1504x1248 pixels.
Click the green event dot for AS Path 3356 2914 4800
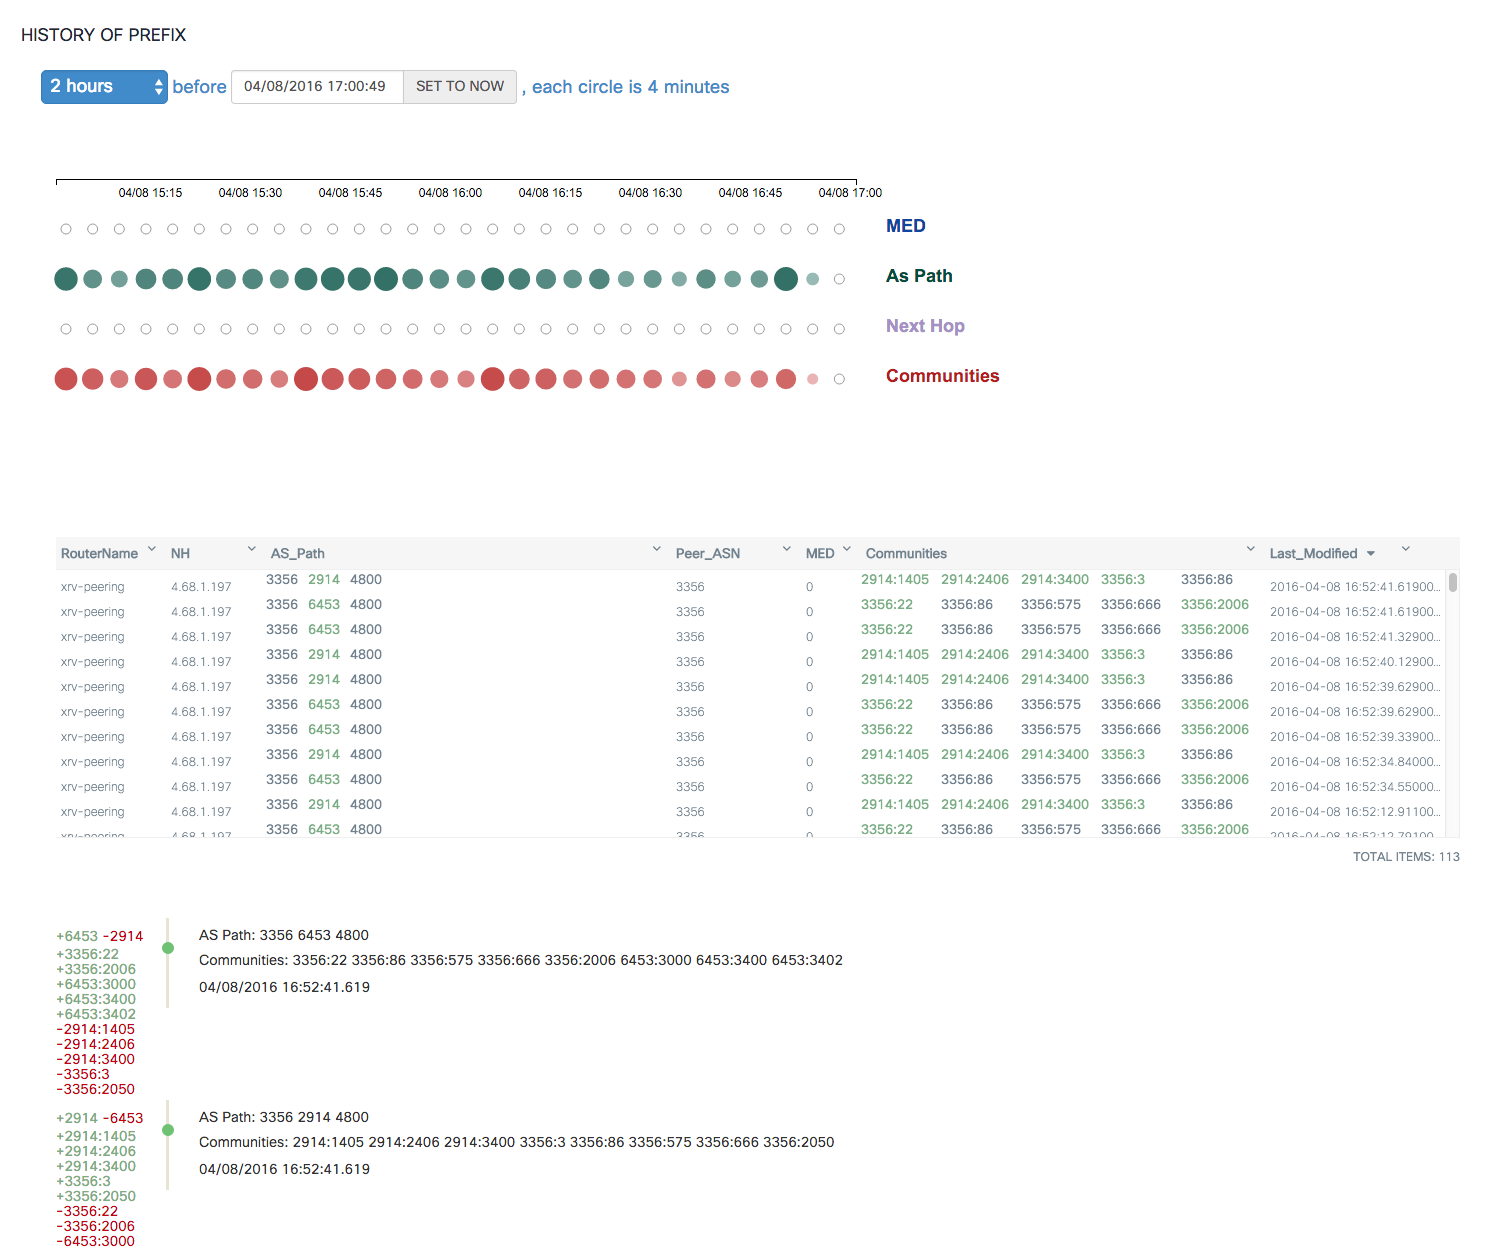[x=168, y=1130]
